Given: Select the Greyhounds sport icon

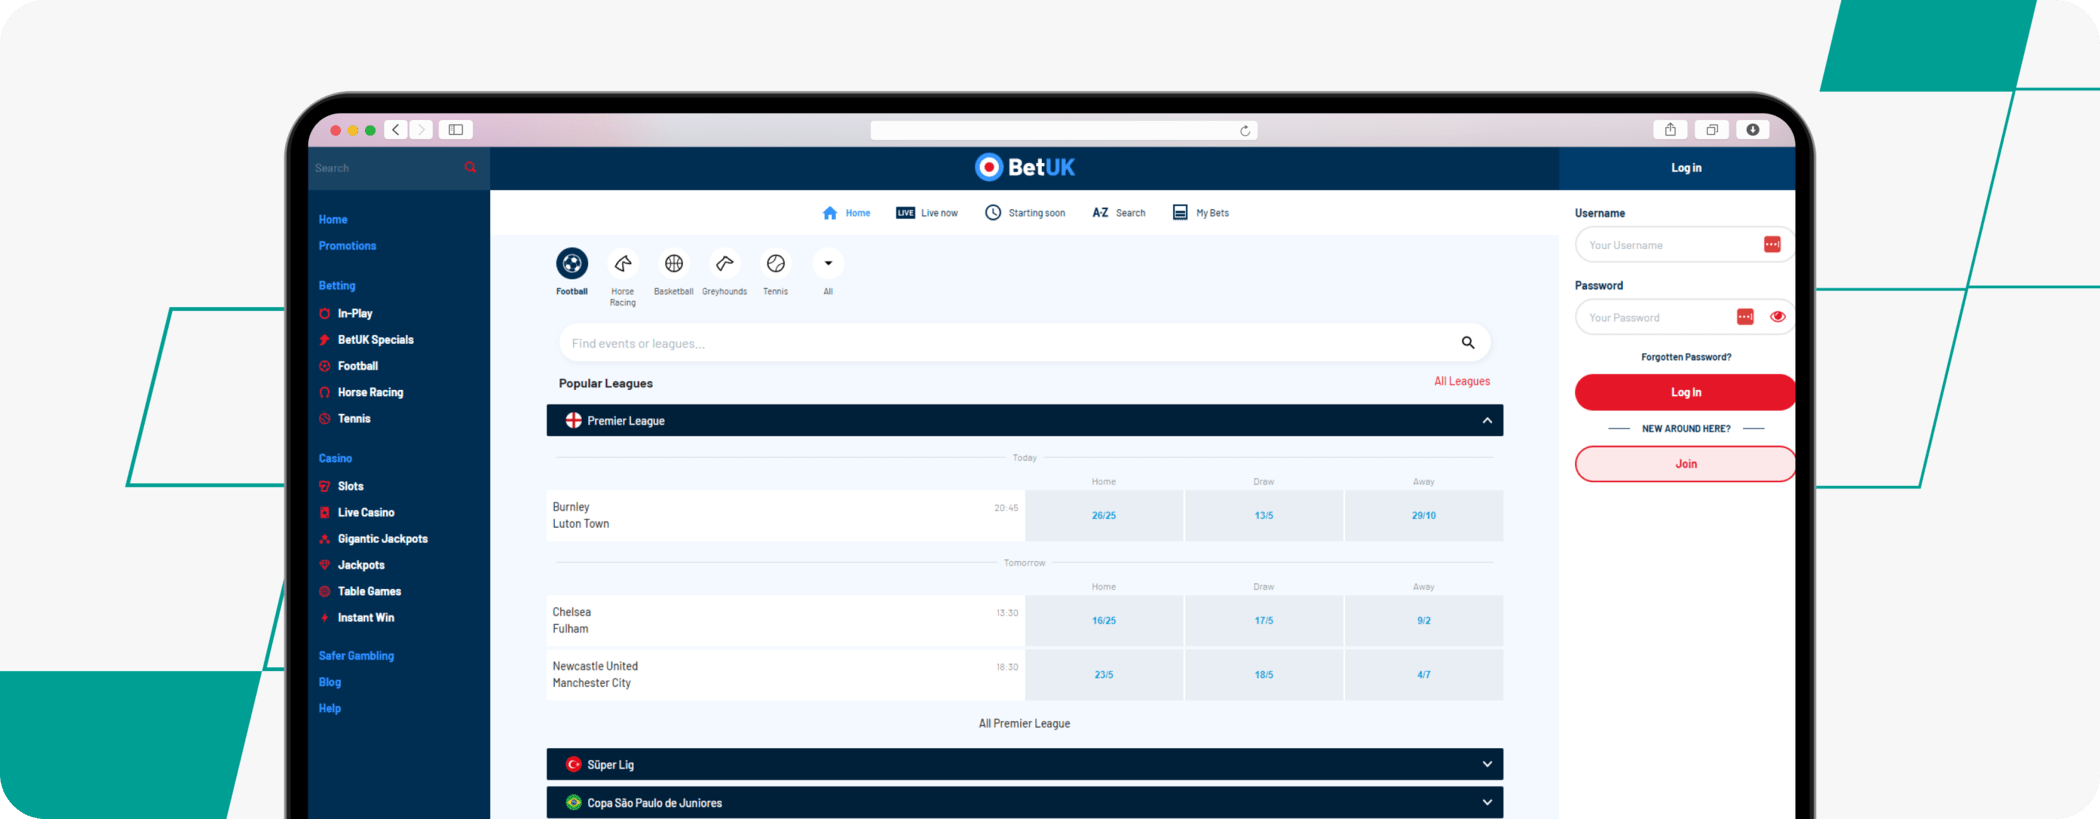Looking at the screenshot, I should pos(725,263).
